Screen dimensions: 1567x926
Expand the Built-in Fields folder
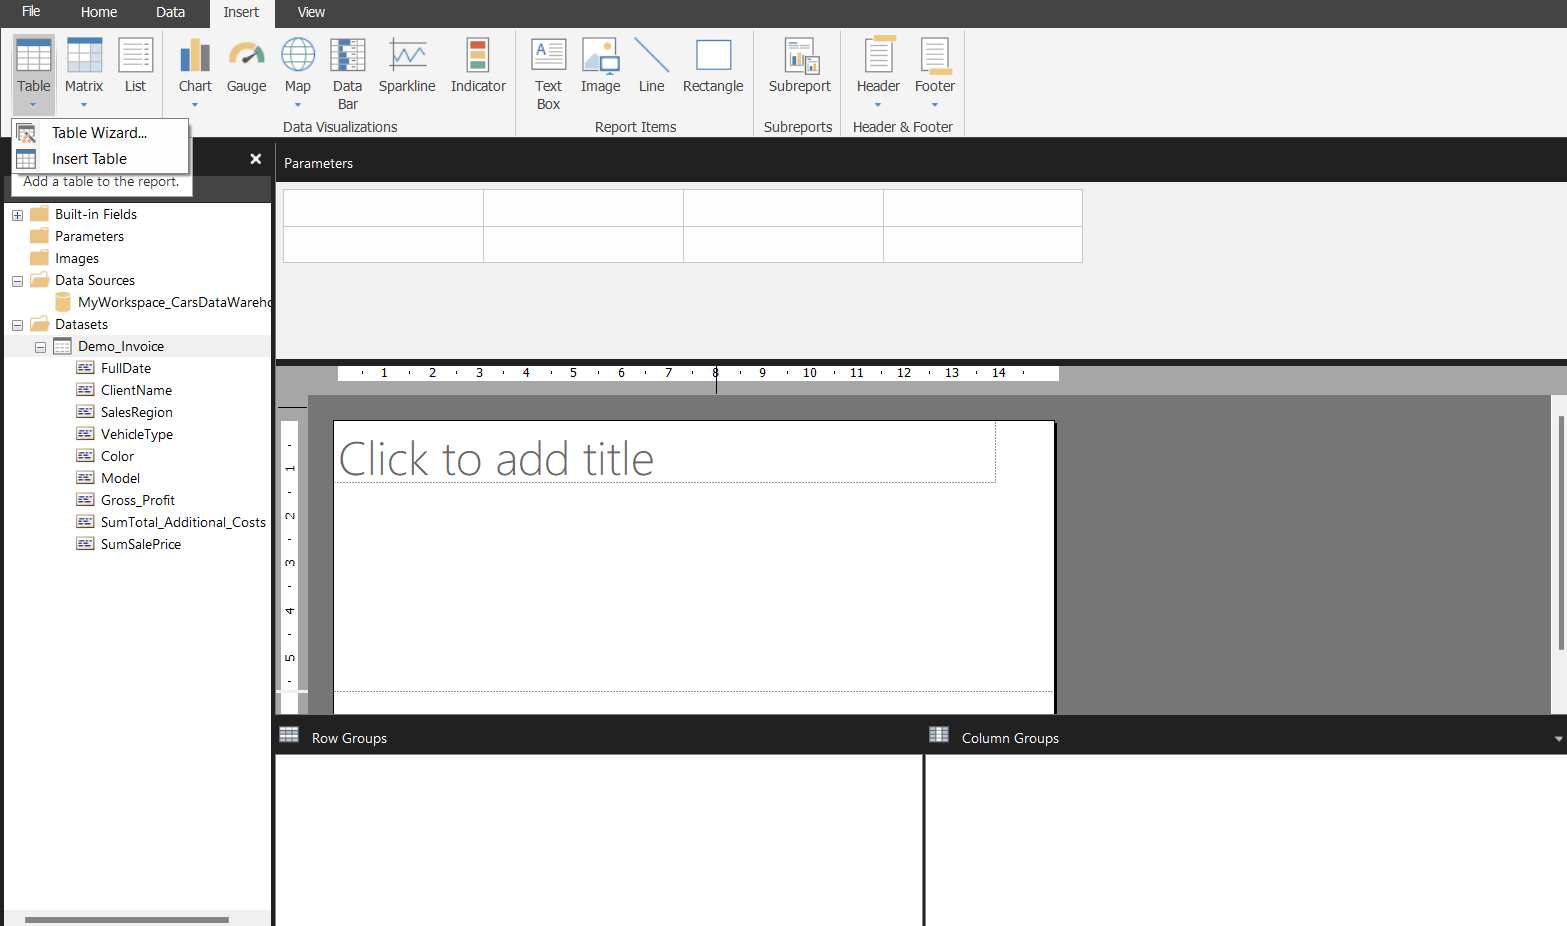click(16, 213)
